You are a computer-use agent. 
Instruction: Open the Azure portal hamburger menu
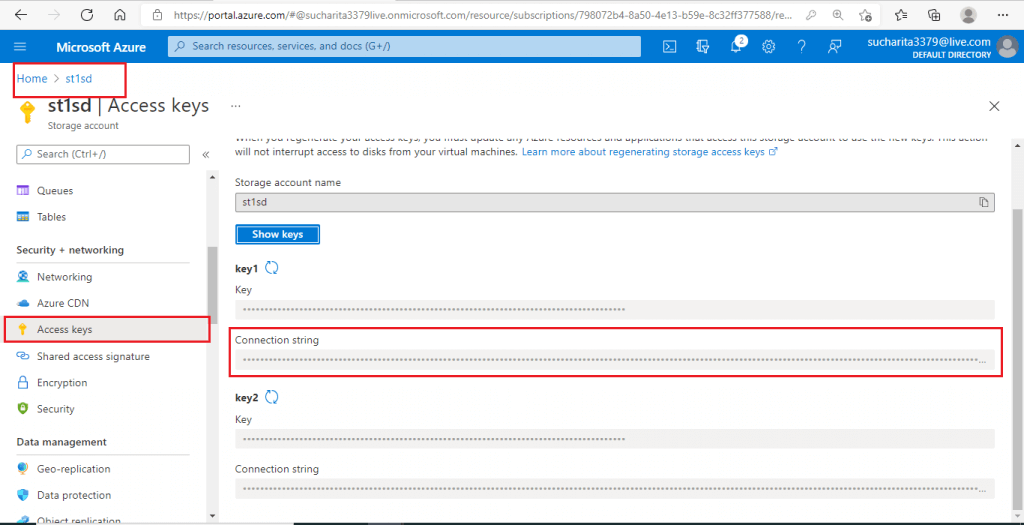click(20, 46)
